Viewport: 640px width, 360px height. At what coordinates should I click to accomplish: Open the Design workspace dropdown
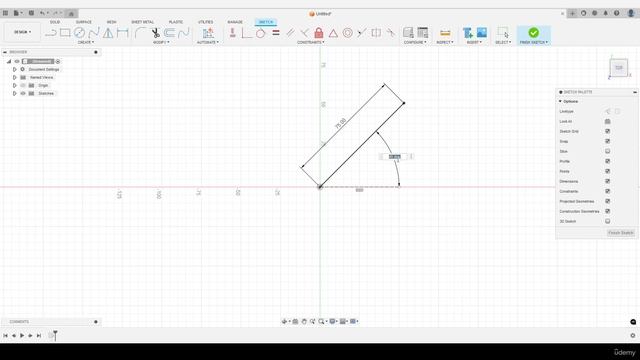tap(22, 32)
